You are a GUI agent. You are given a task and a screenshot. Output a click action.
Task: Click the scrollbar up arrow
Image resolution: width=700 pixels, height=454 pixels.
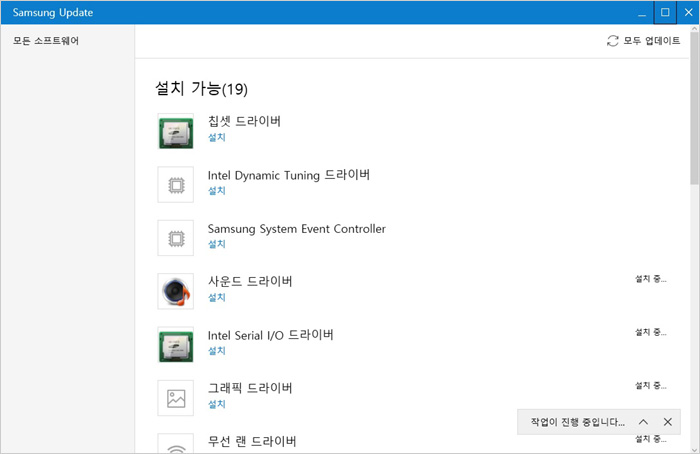(x=694, y=28)
